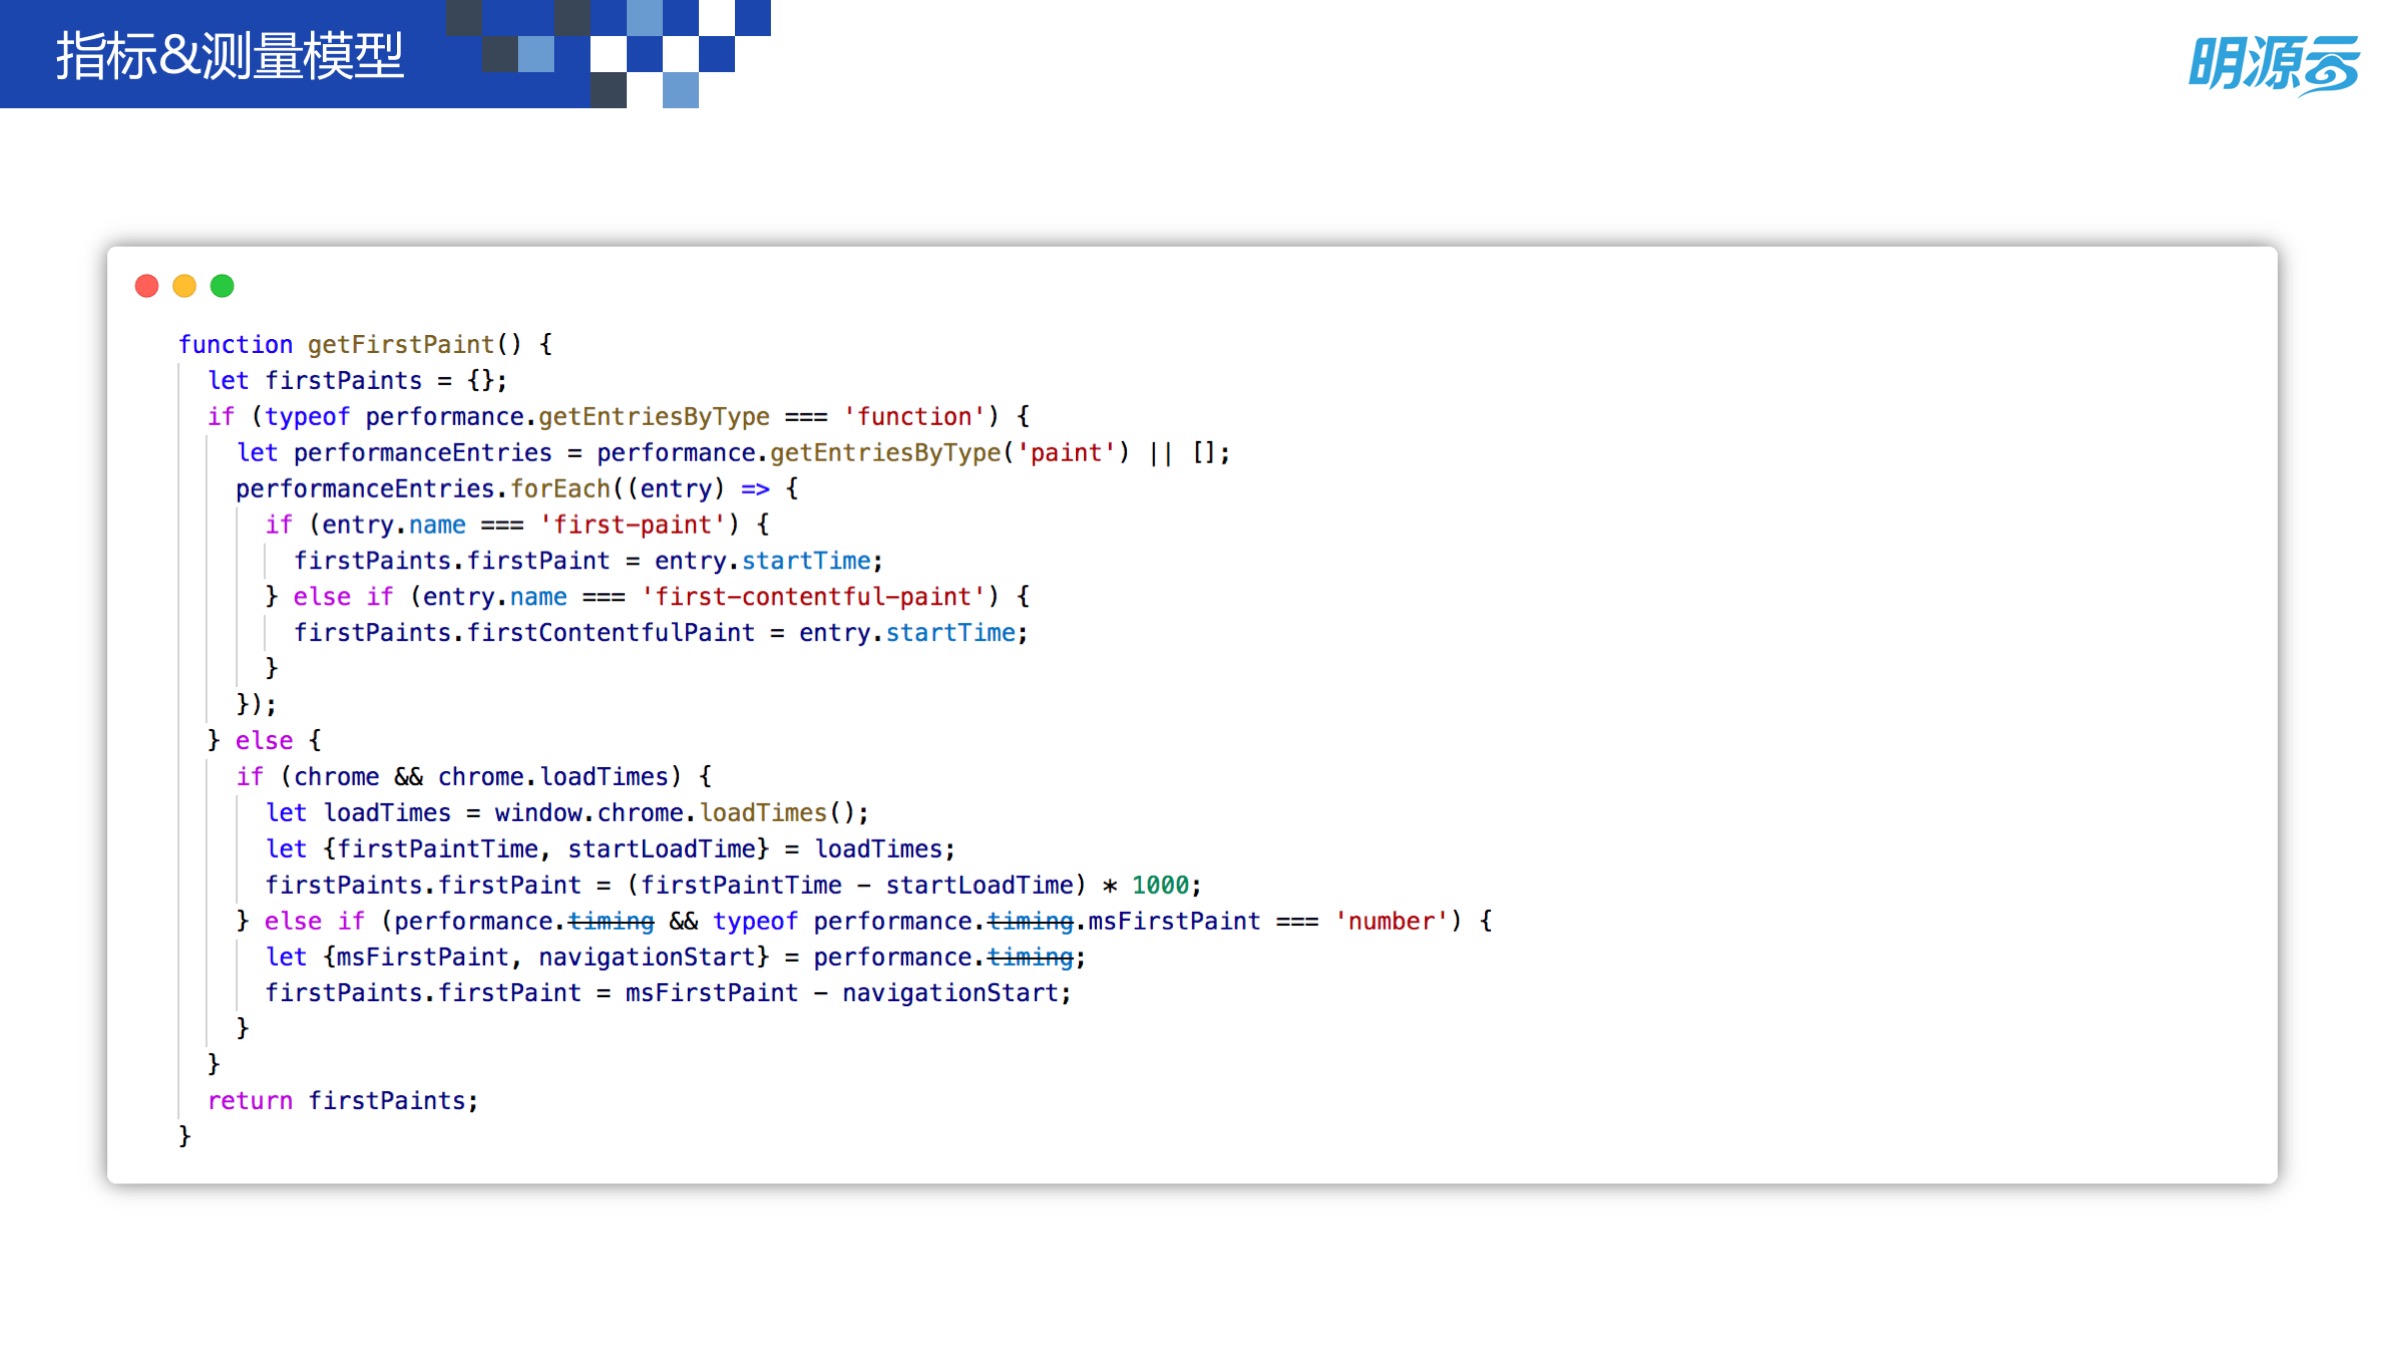2400x1351 pixels.
Task: Click the line 'firstPaints.firstPaint = entry.startTime;'
Action: pos(588,560)
